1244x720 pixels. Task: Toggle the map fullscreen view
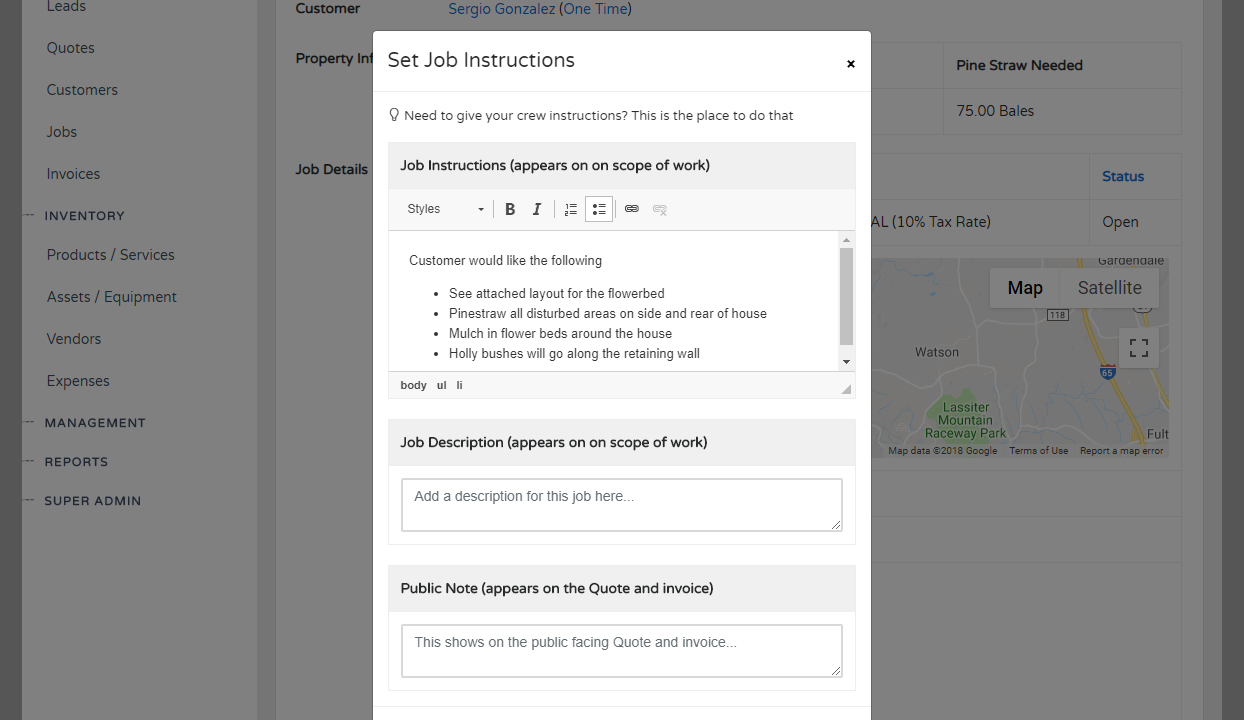1138,347
